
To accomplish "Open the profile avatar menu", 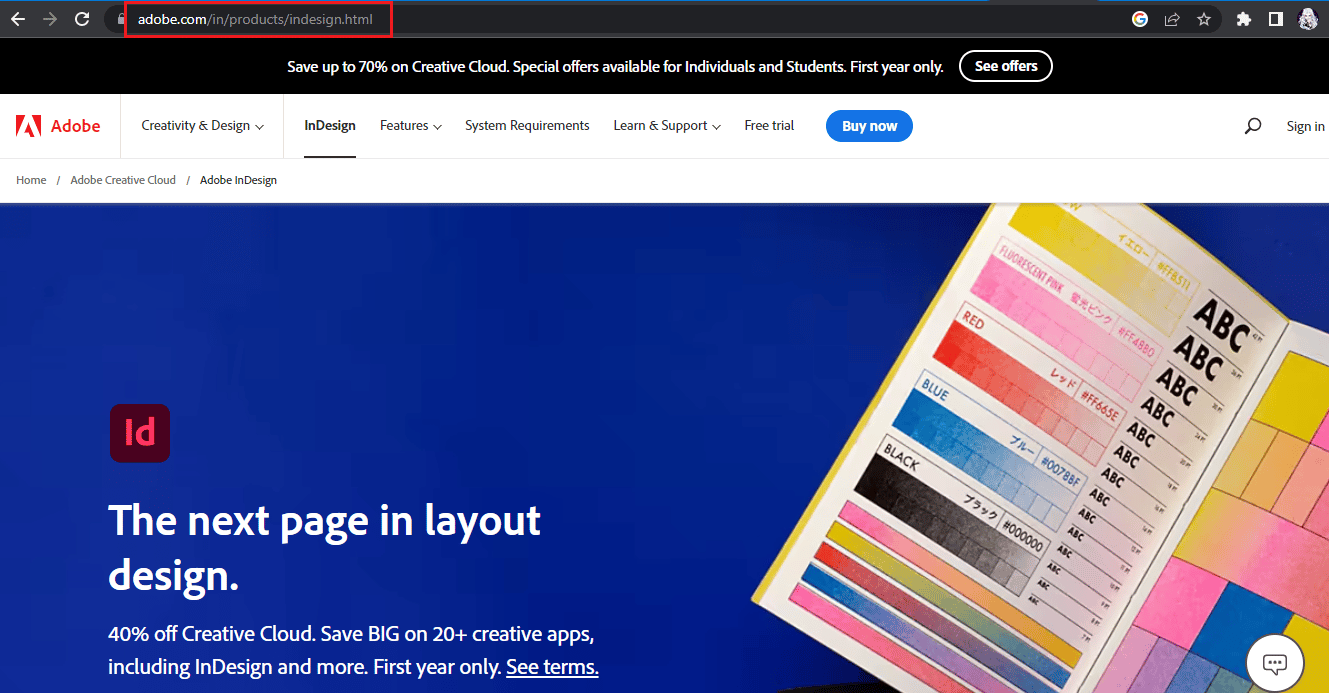I will [x=1308, y=19].
